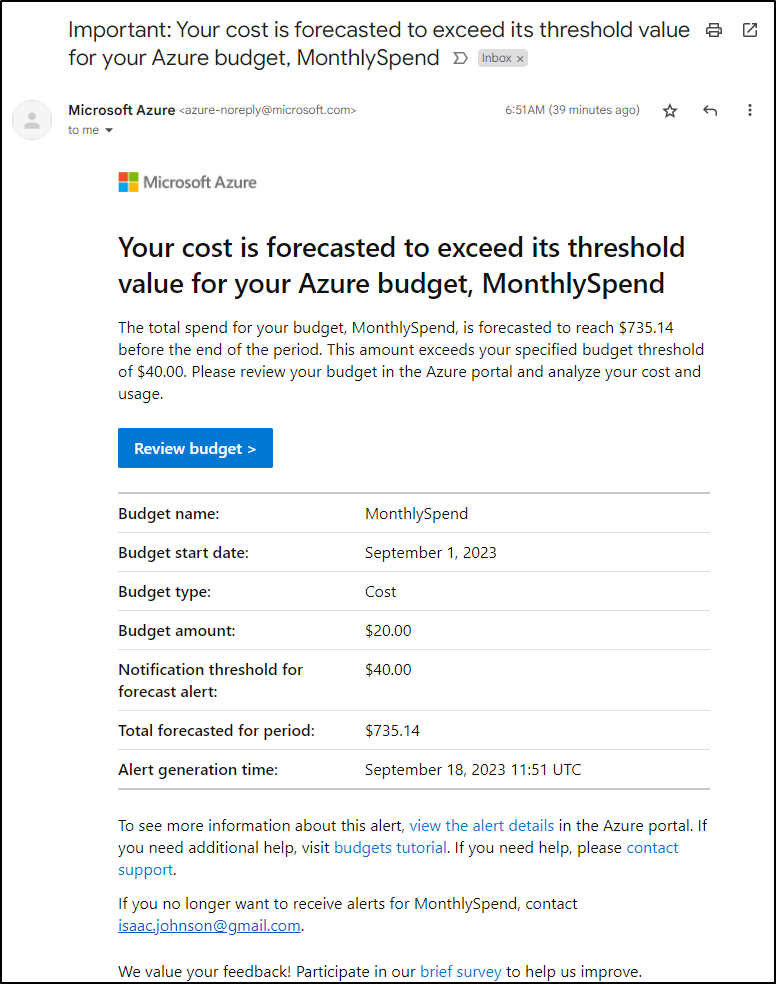Expand the 'to me' recipient details
This screenshot has height=984, width=776.
click(x=109, y=131)
